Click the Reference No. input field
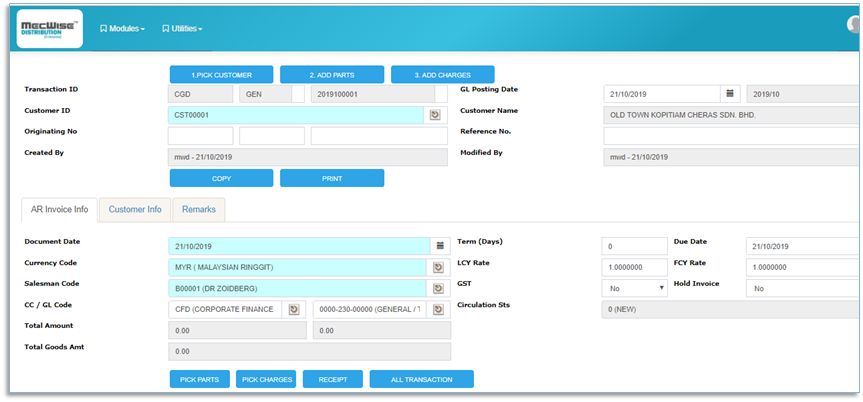Screen dimensions: 863x402 pos(732,136)
